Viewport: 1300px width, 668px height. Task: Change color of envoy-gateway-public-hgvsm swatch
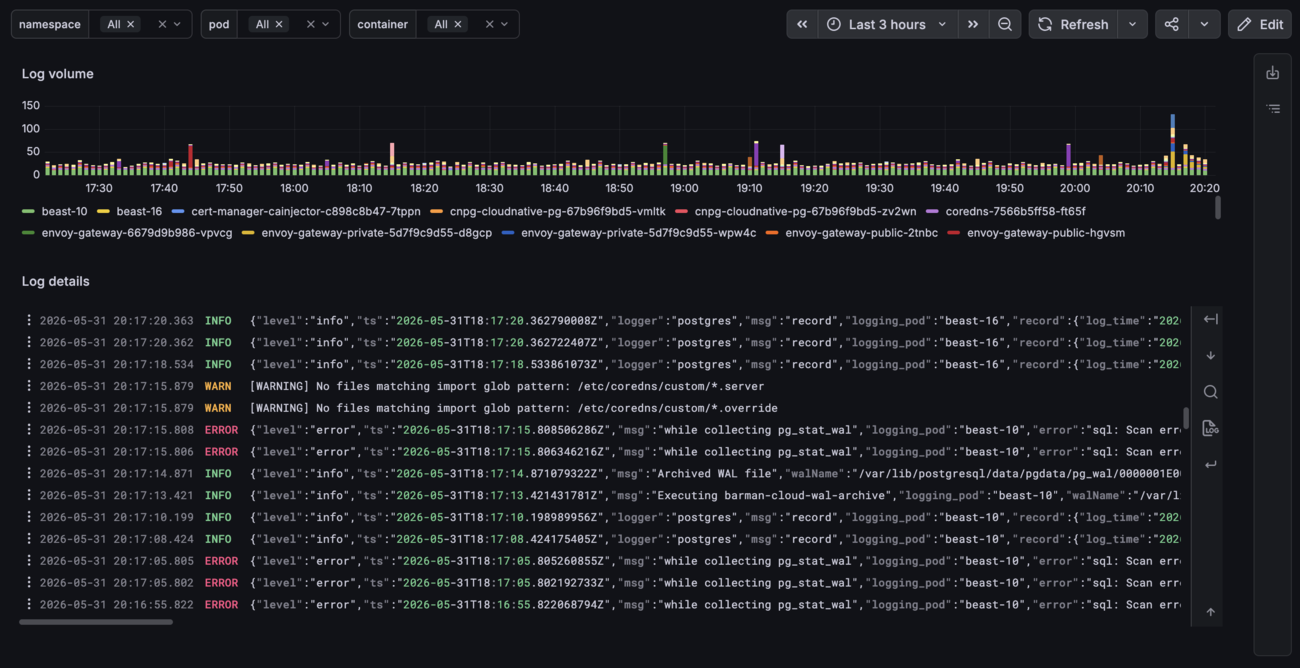tap(953, 233)
